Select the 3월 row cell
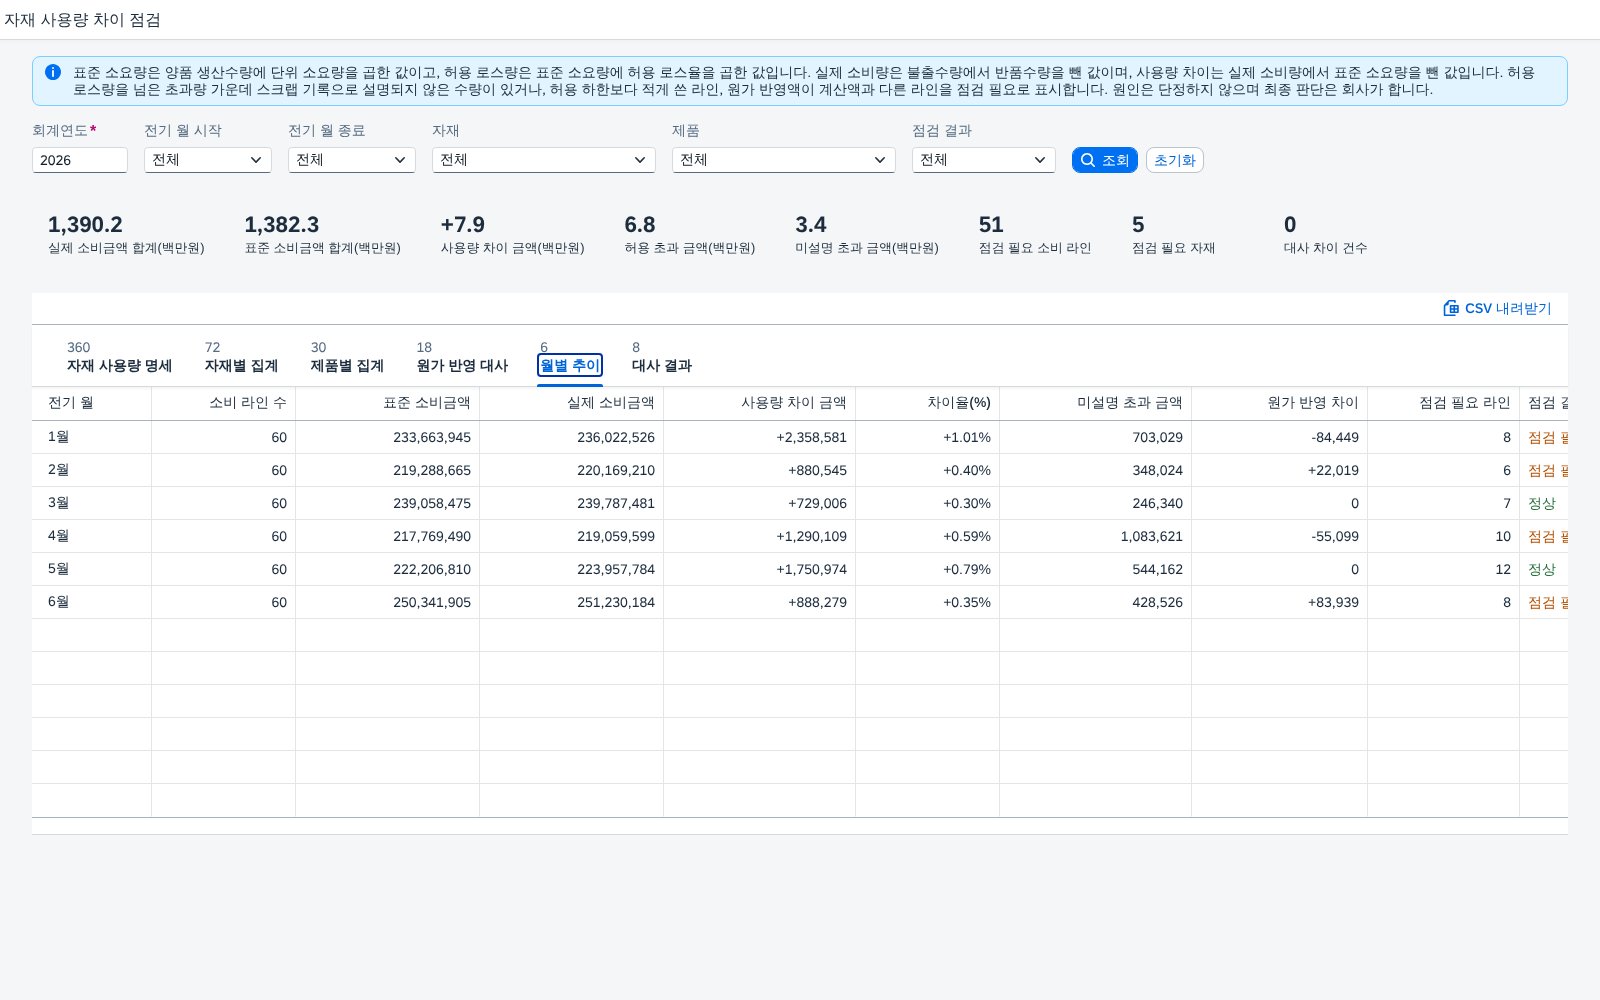 91,503
